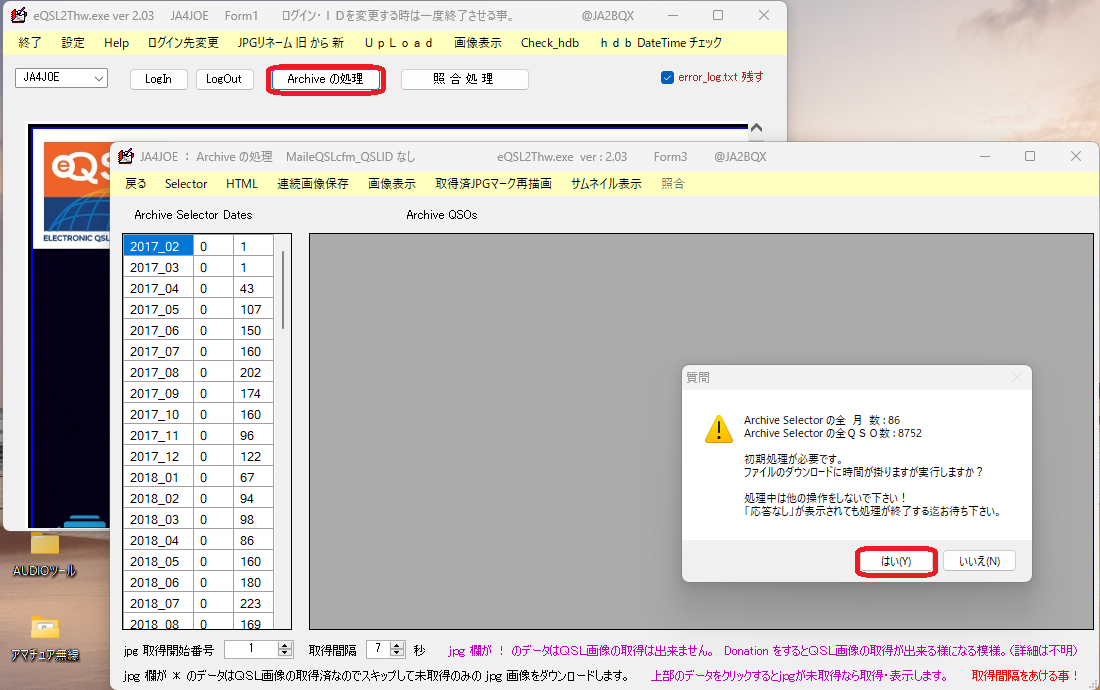Open the サムネイル表示 menu

[x=606, y=184]
